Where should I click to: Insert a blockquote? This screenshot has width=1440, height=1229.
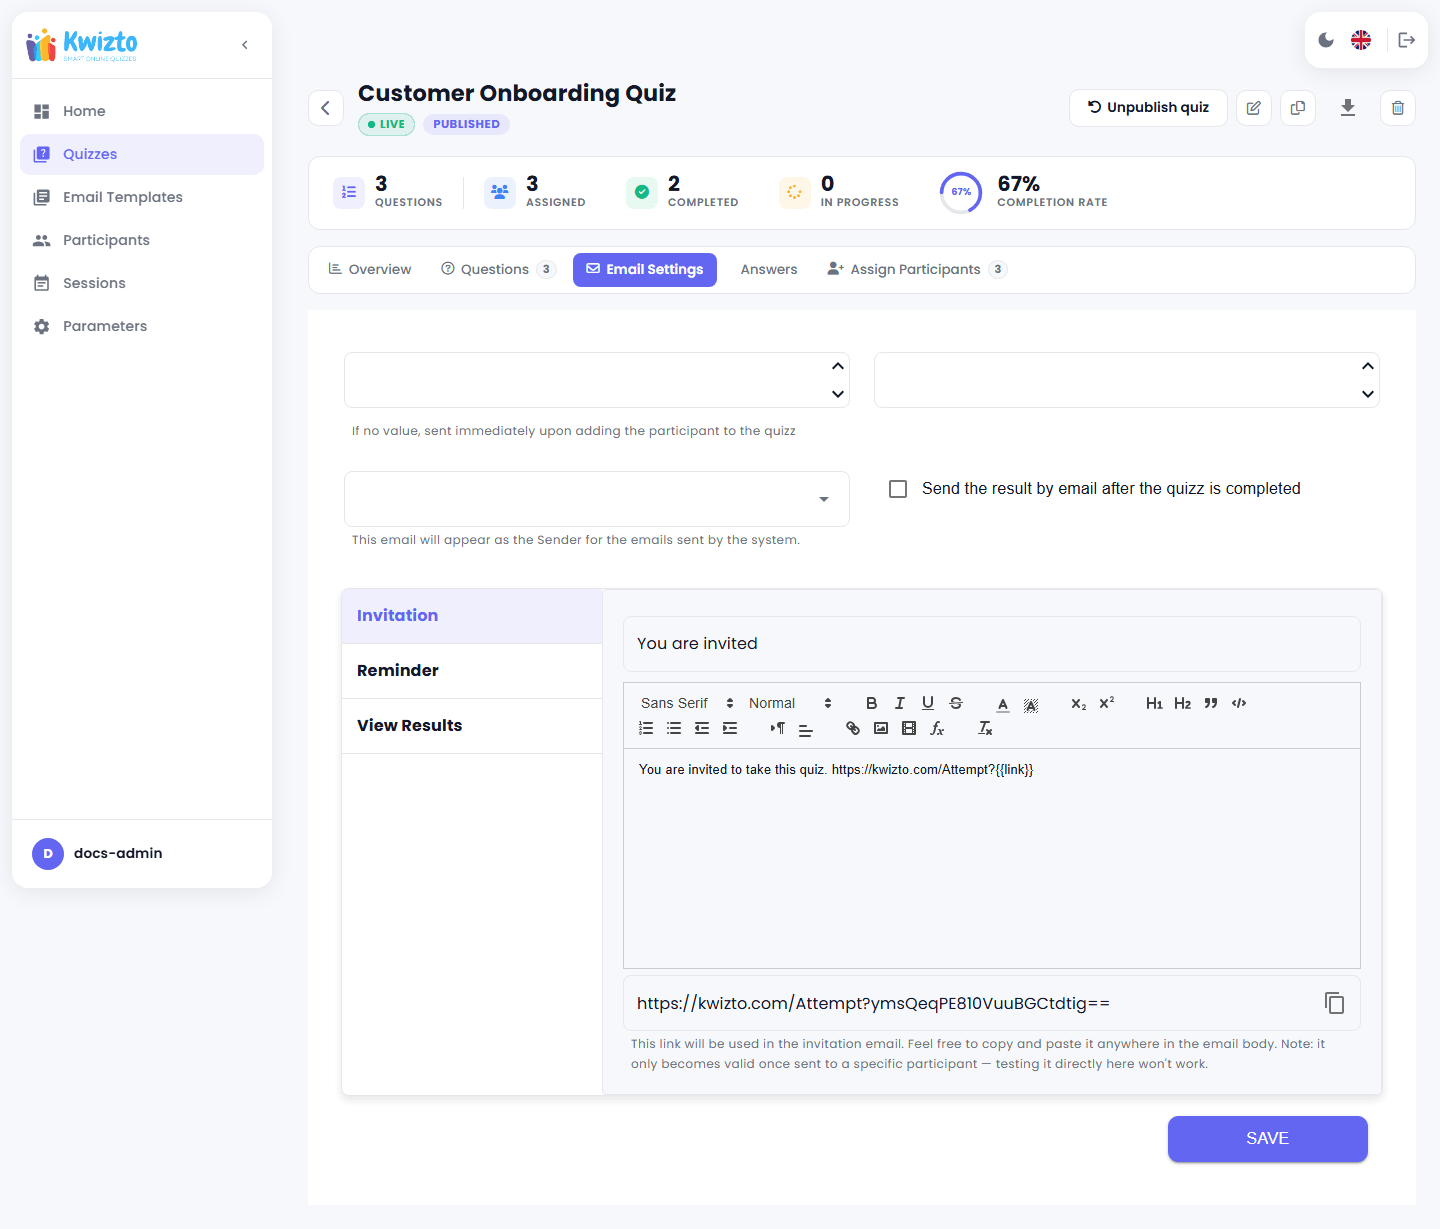tap(1210, 703)
